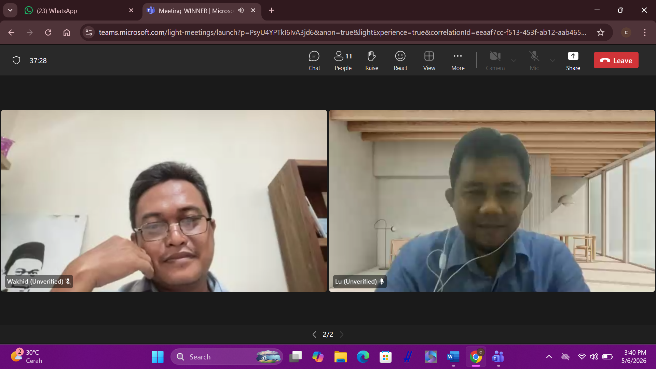
Task: Expand the Mic device options arrow
Action: coord(552,61)
